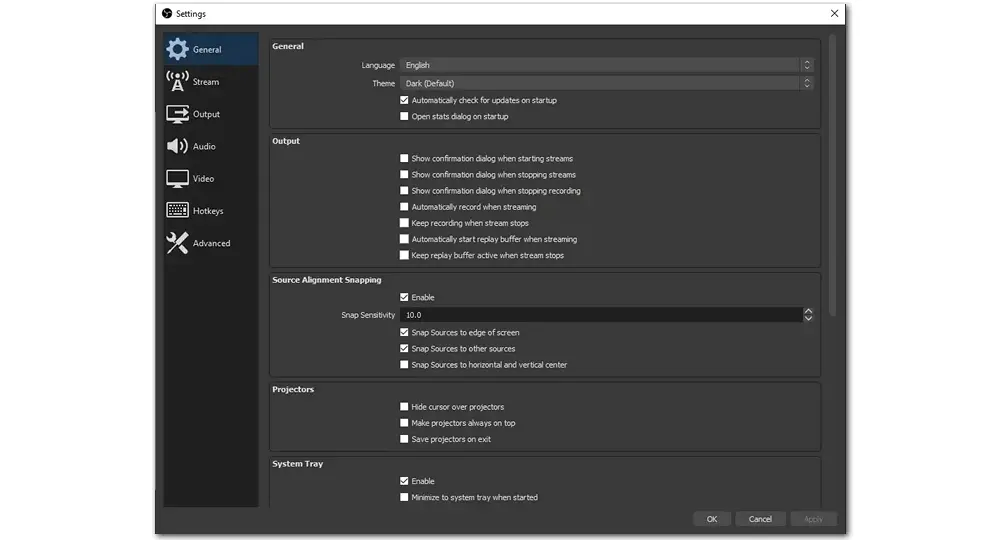This screenshot has height=540, width=1000.
Task: Check hide cursor over projectors
Action: tap(404, 406)
